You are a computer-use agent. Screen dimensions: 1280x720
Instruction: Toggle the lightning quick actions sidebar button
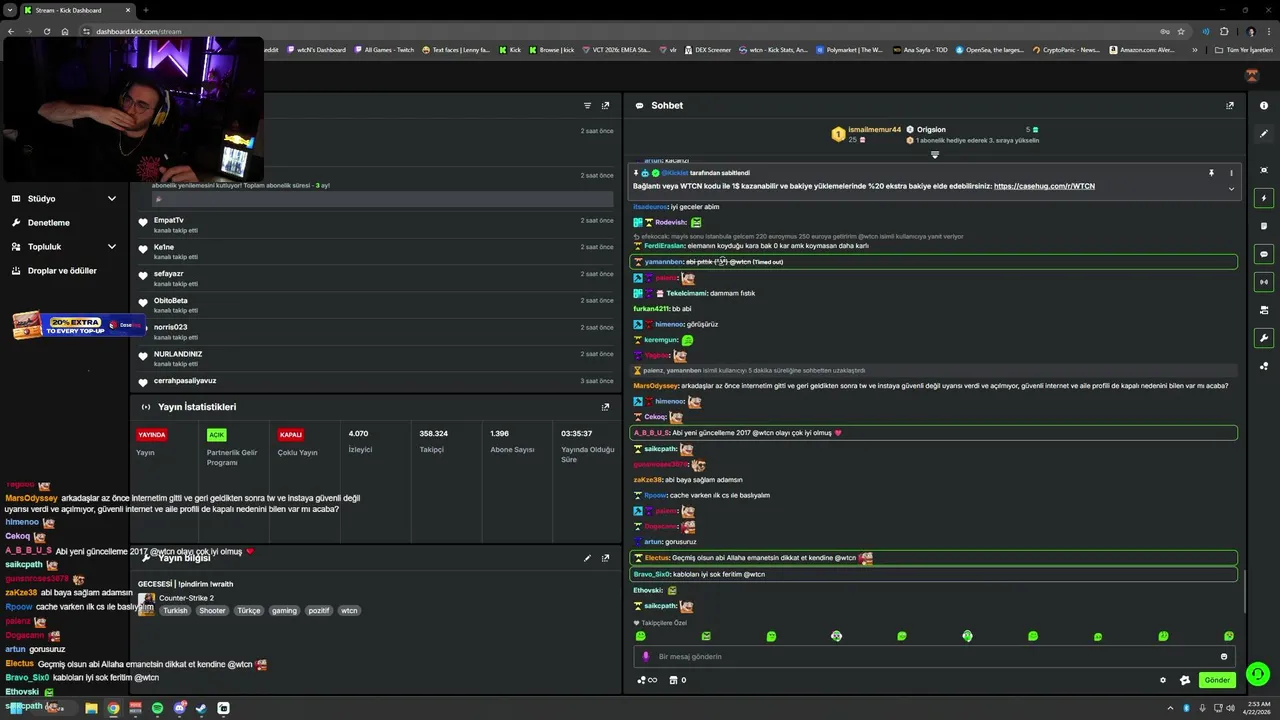(x=1264, y=198)
